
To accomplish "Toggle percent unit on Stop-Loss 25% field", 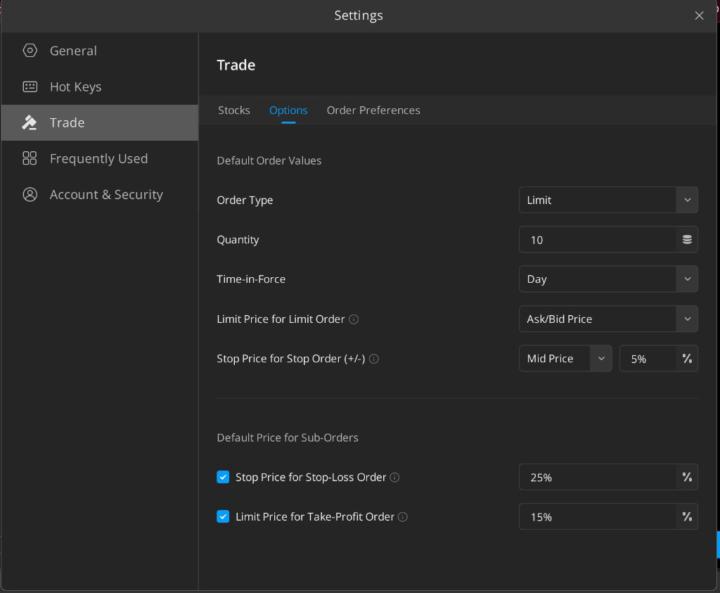I will tap(686, 478).
